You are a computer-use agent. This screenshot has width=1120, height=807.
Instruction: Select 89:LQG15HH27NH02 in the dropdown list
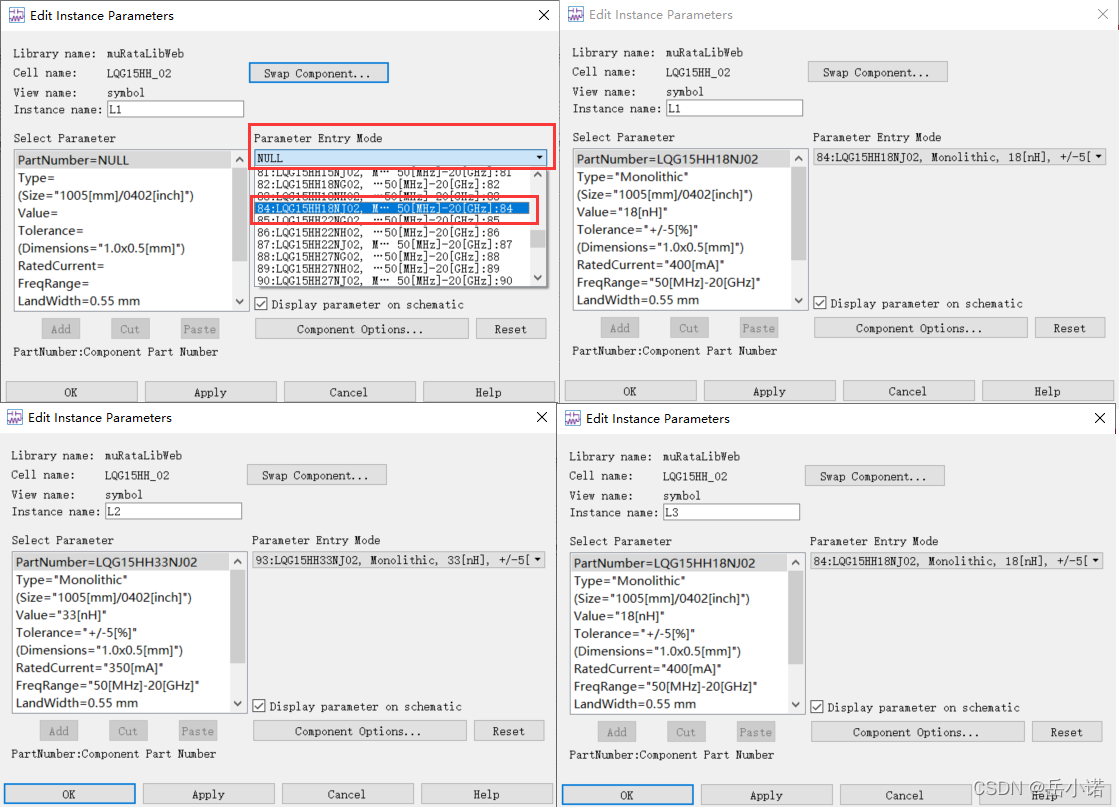coord(391,269)
